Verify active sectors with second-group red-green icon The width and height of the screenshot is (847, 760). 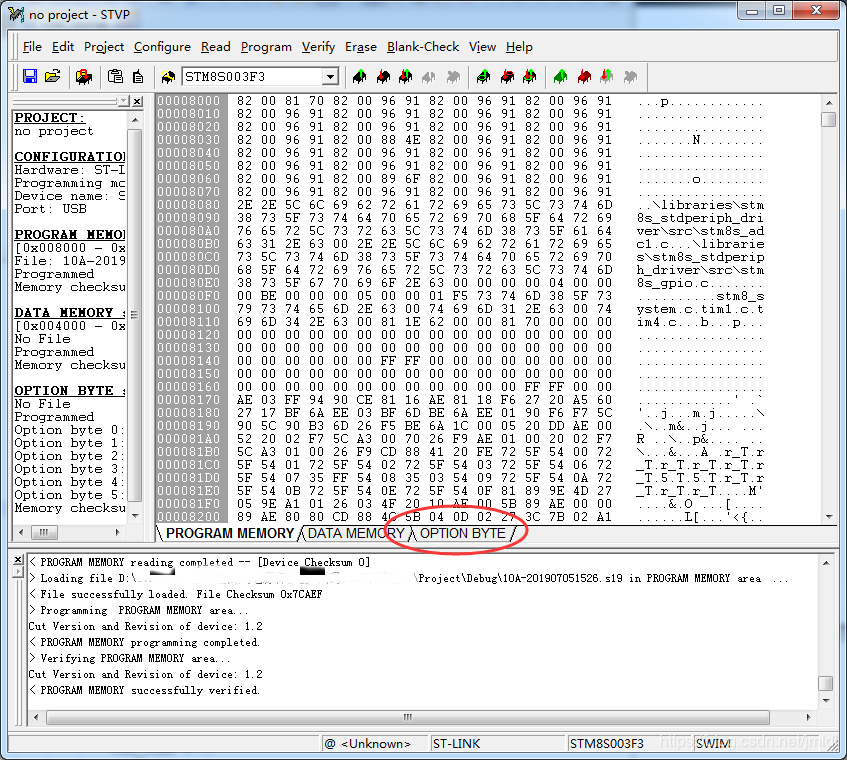tap(529, 77)
